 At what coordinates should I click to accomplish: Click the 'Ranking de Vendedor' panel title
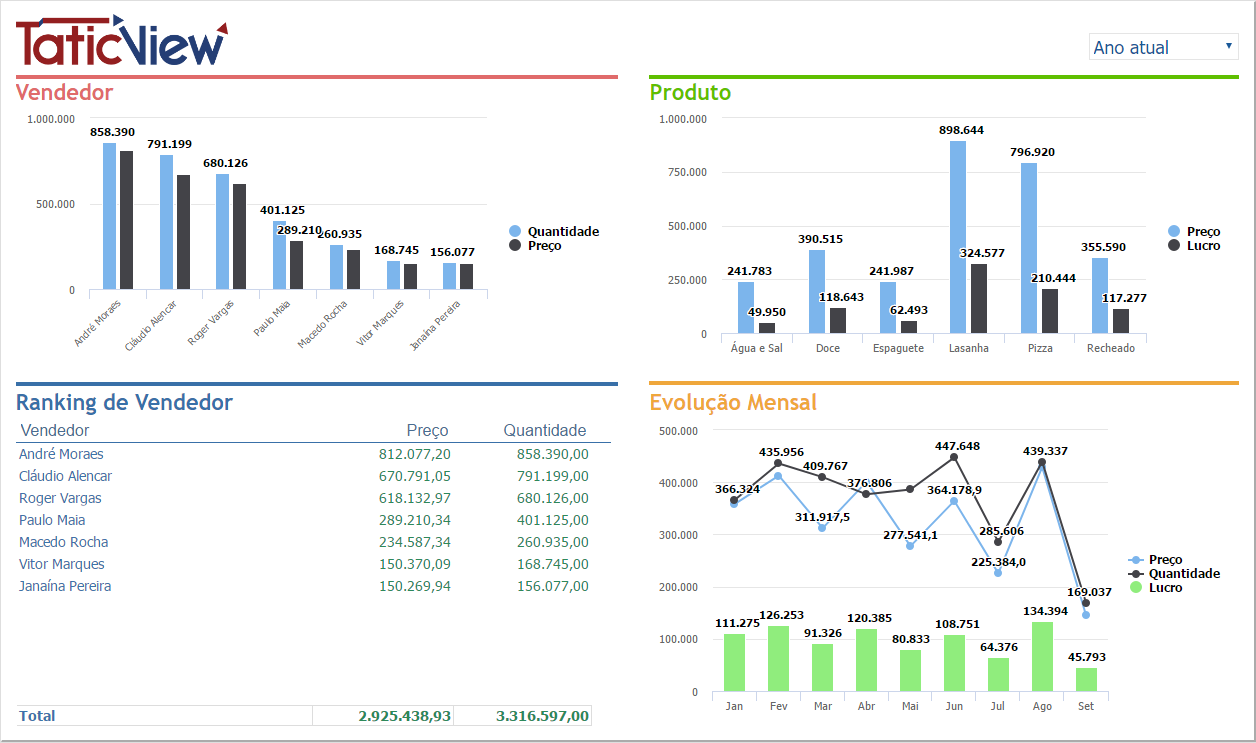tap(124, 403)
